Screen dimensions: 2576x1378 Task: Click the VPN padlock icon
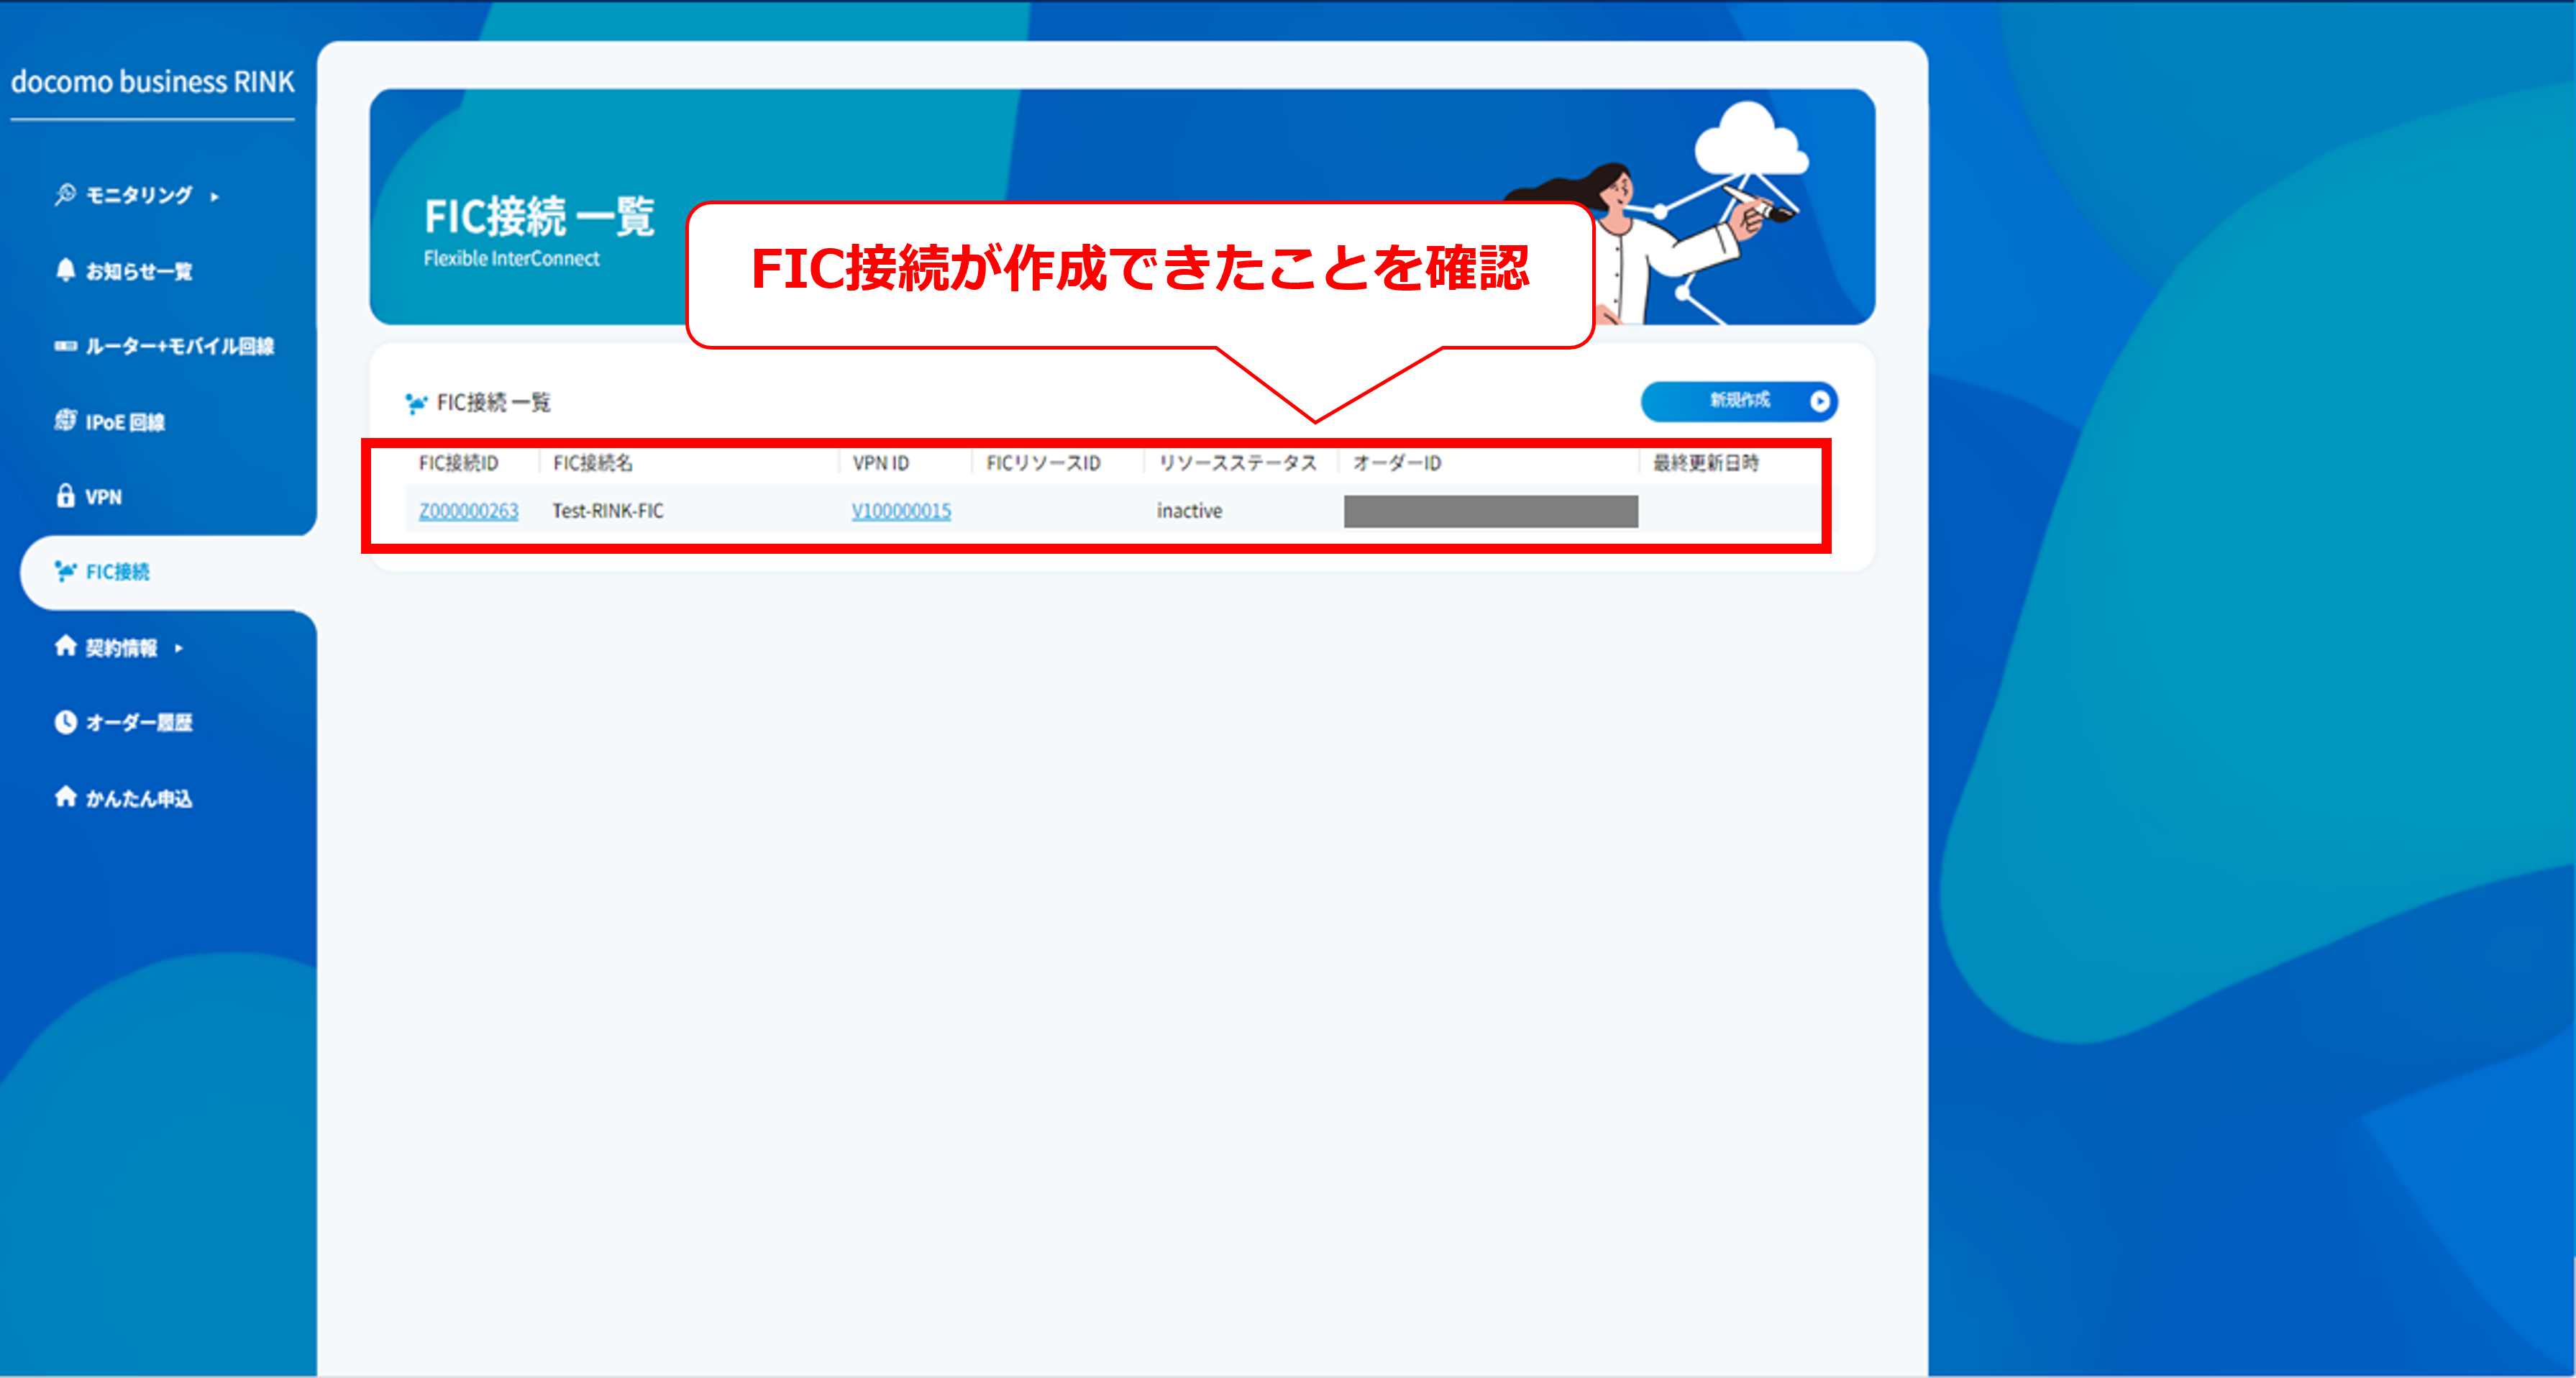click(65, 496)
